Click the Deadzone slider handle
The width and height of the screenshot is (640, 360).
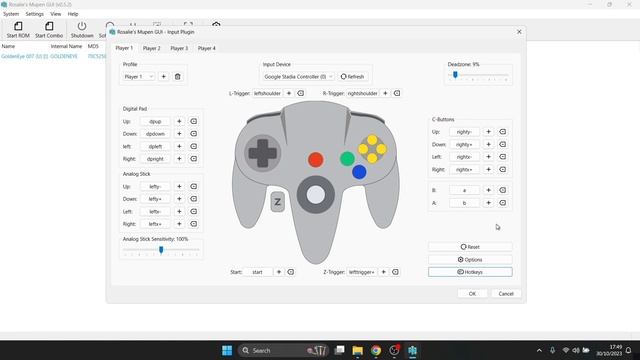coord(455,75)
